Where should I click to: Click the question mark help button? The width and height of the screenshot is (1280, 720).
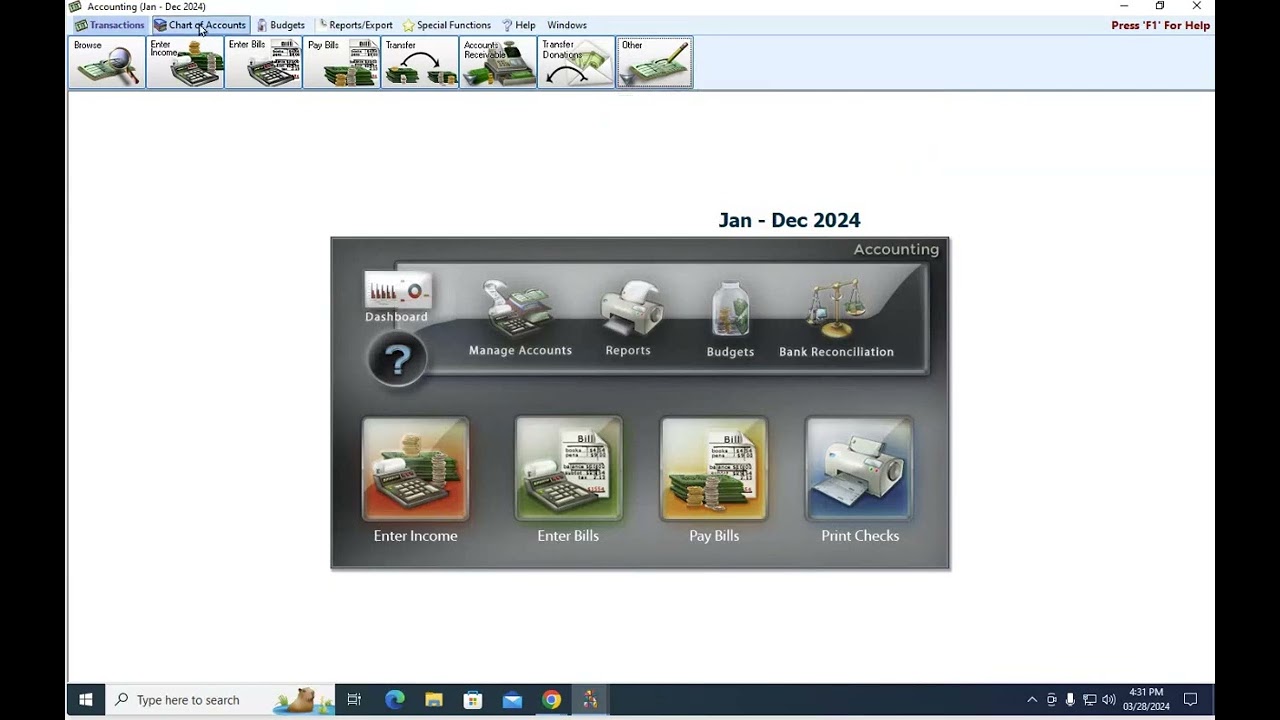click(397, 359)
